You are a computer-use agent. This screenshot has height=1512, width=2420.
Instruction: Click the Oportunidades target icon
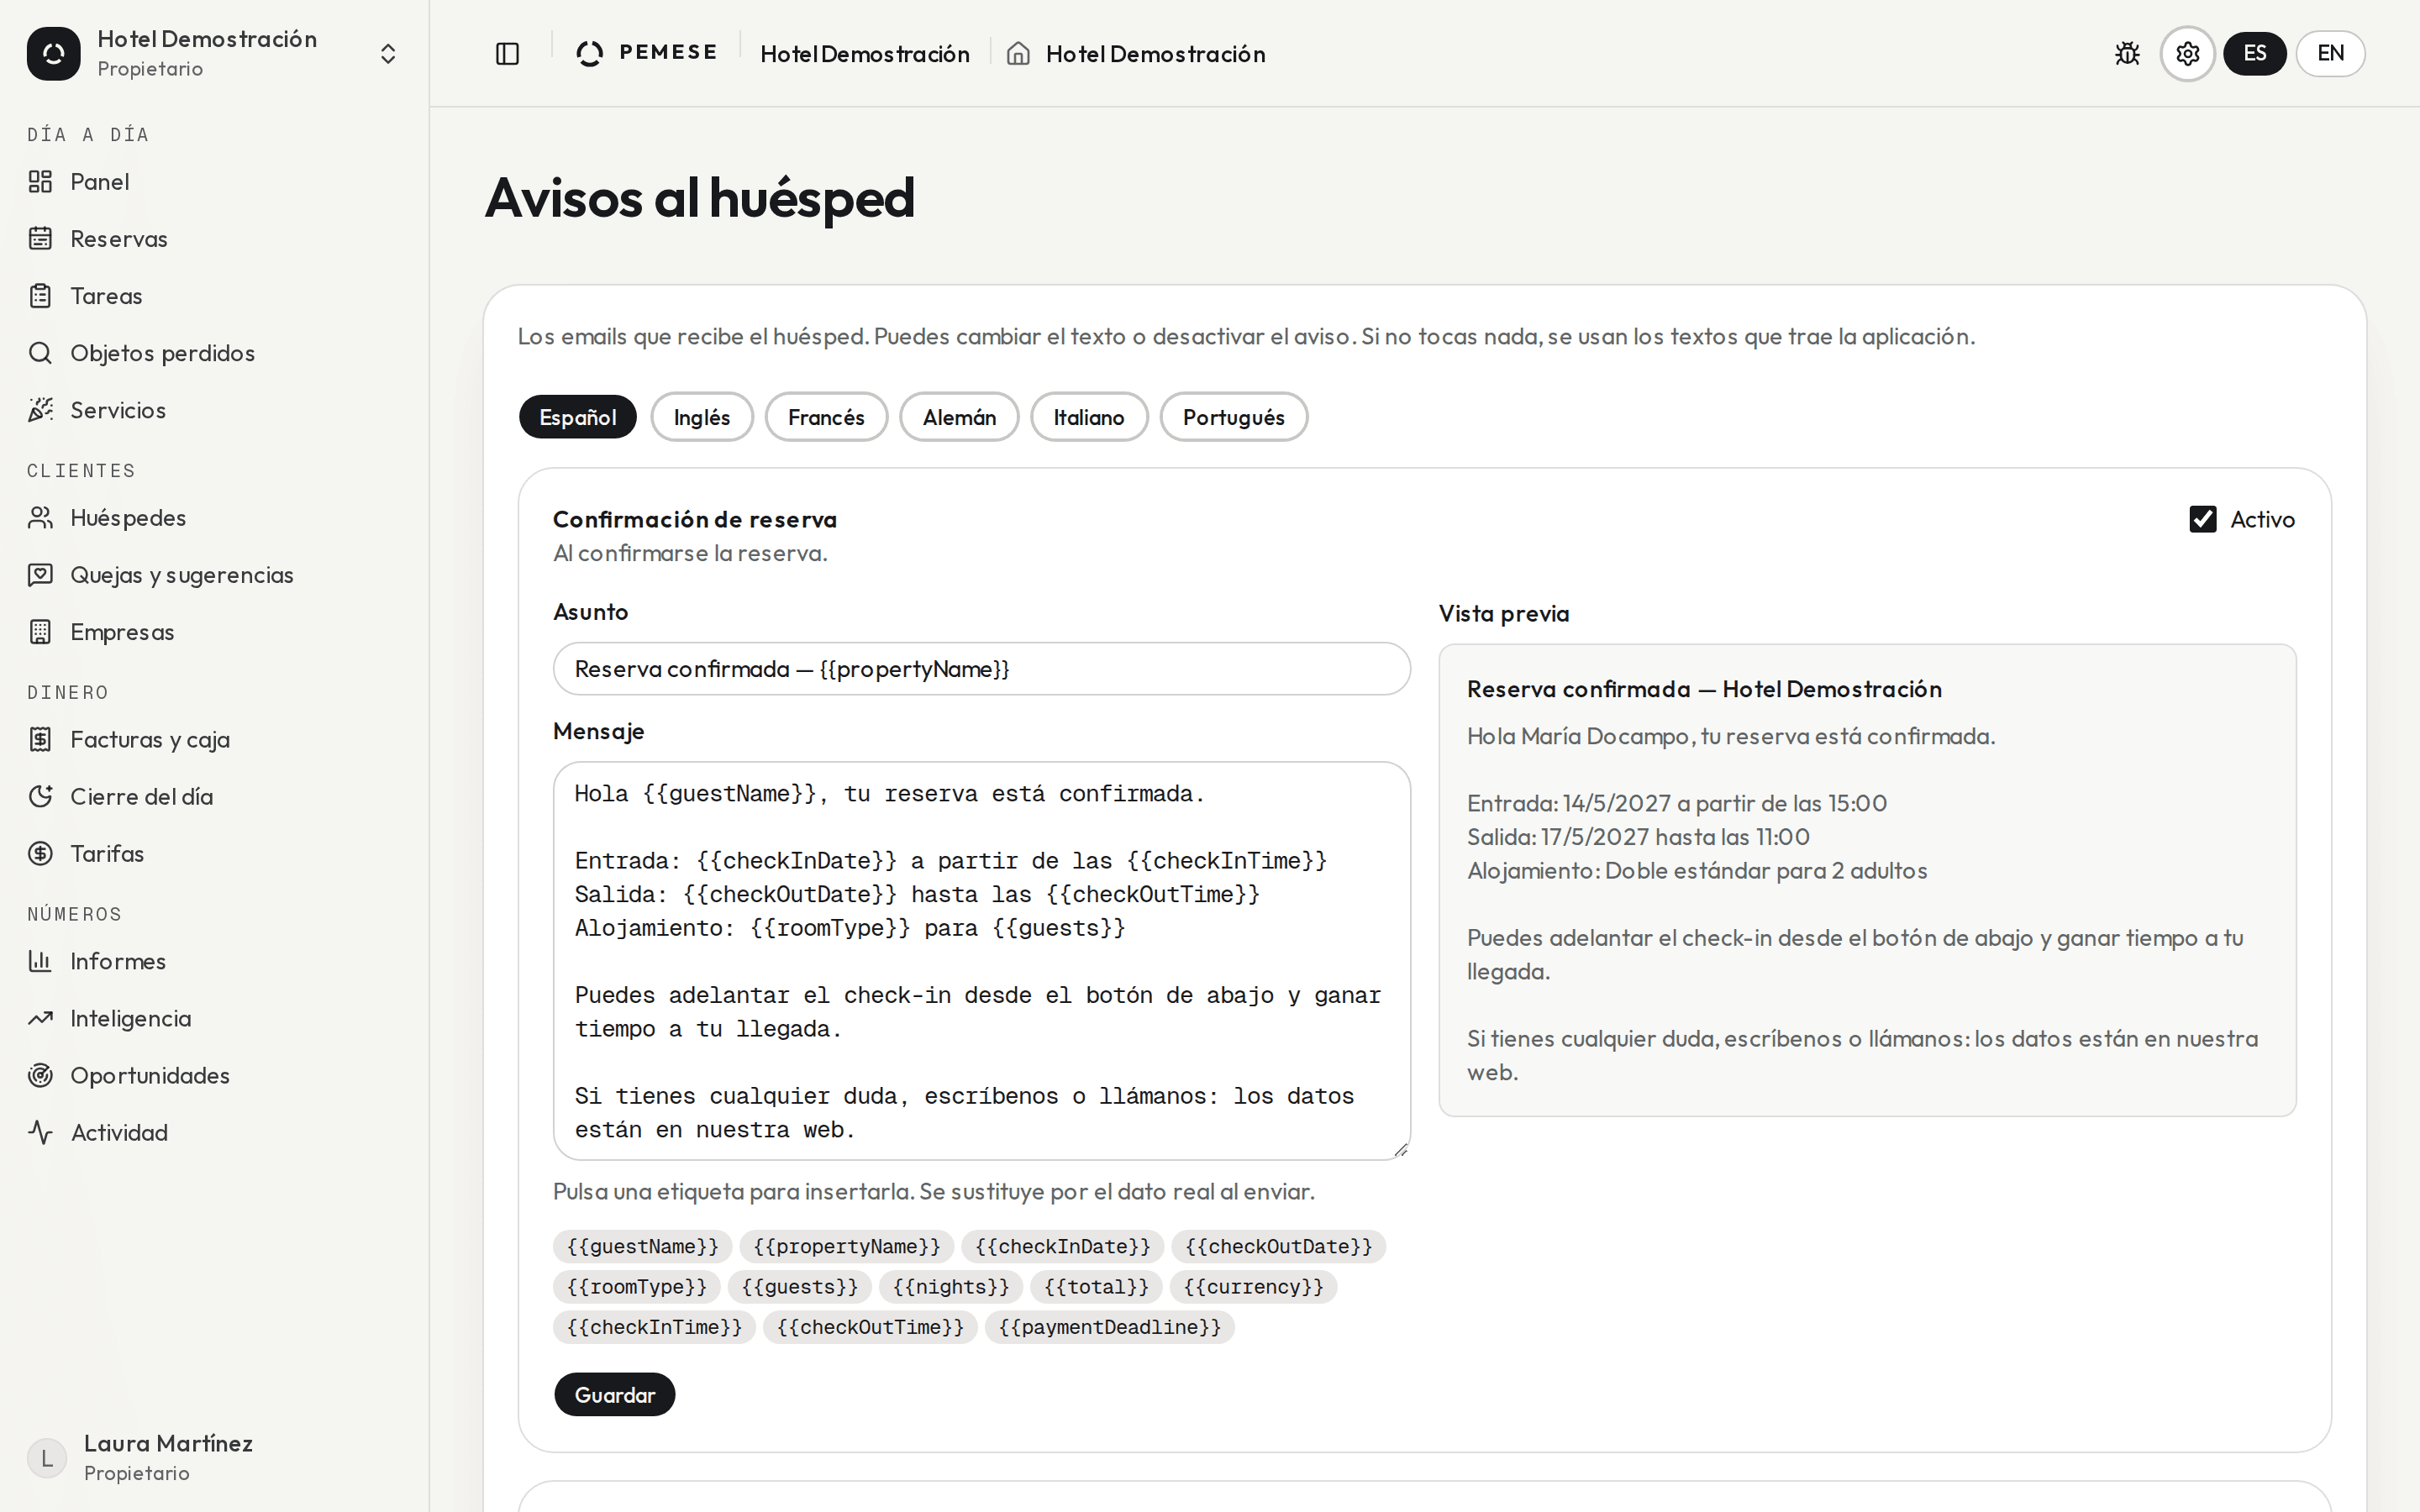(40, 1075)
